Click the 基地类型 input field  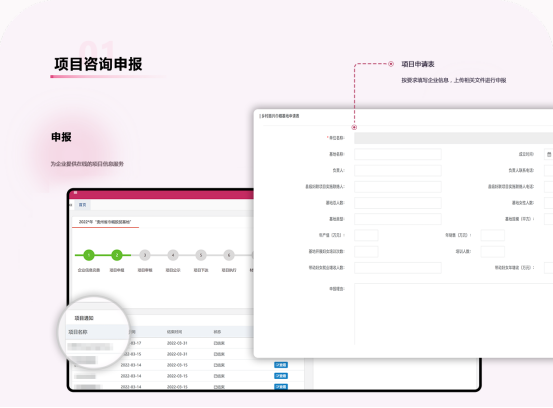click(398, 219)
